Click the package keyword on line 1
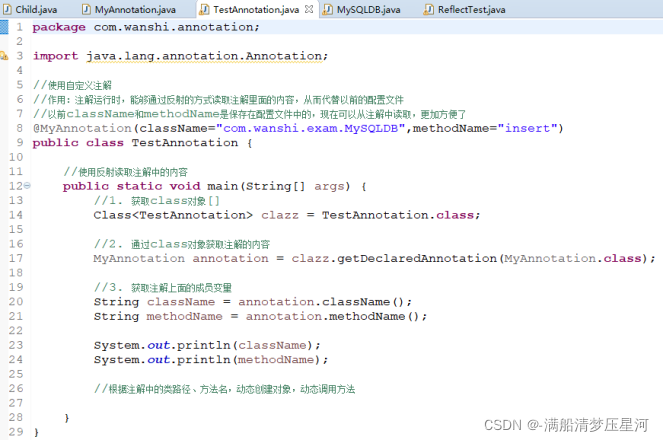The image size is (664, 441). [x=59, y=27]
